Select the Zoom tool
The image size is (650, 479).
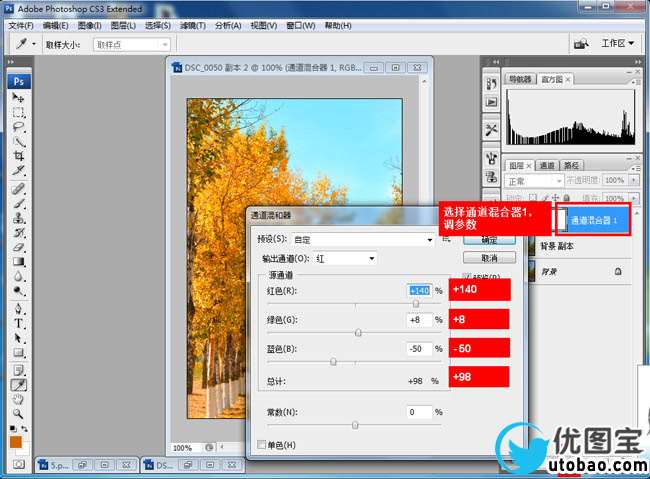tap(18, 413)
